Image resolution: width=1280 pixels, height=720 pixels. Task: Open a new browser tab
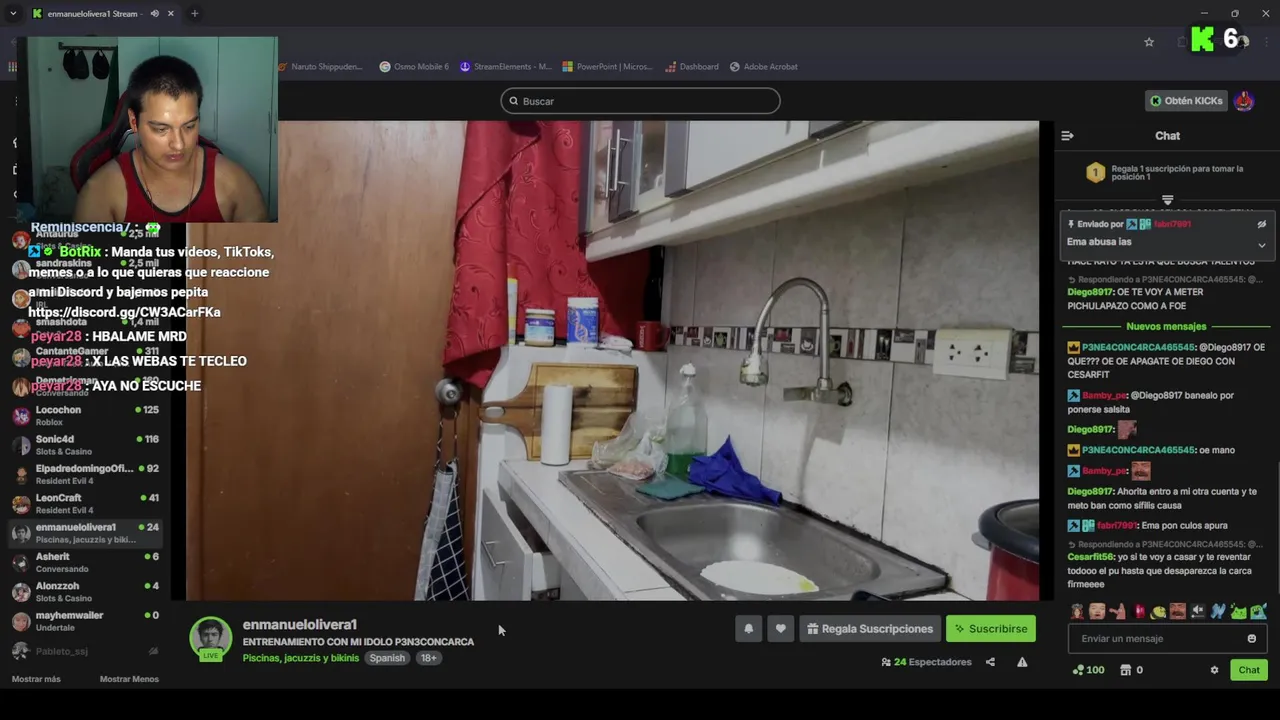194,14
